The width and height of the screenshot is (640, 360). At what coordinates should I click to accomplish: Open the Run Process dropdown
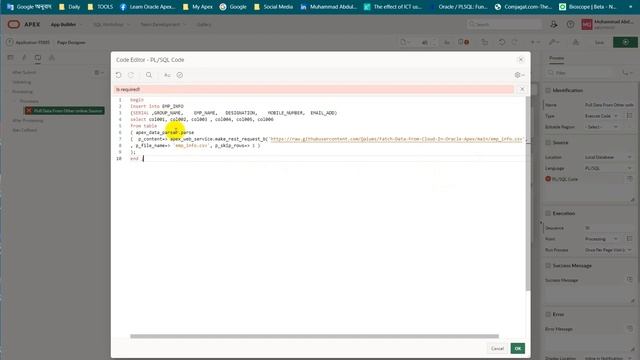pyautogui.click(x=608, y=250)
